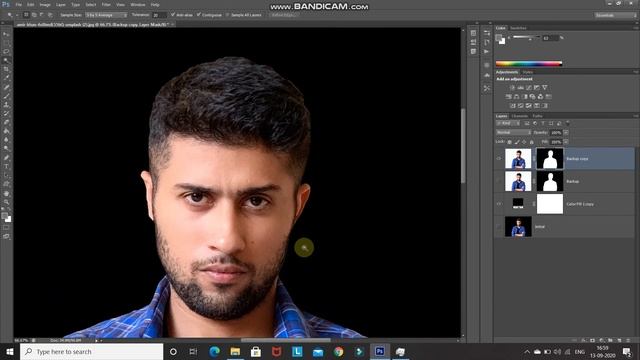Select the Horizontal Type tool

(x=6, y=166)
